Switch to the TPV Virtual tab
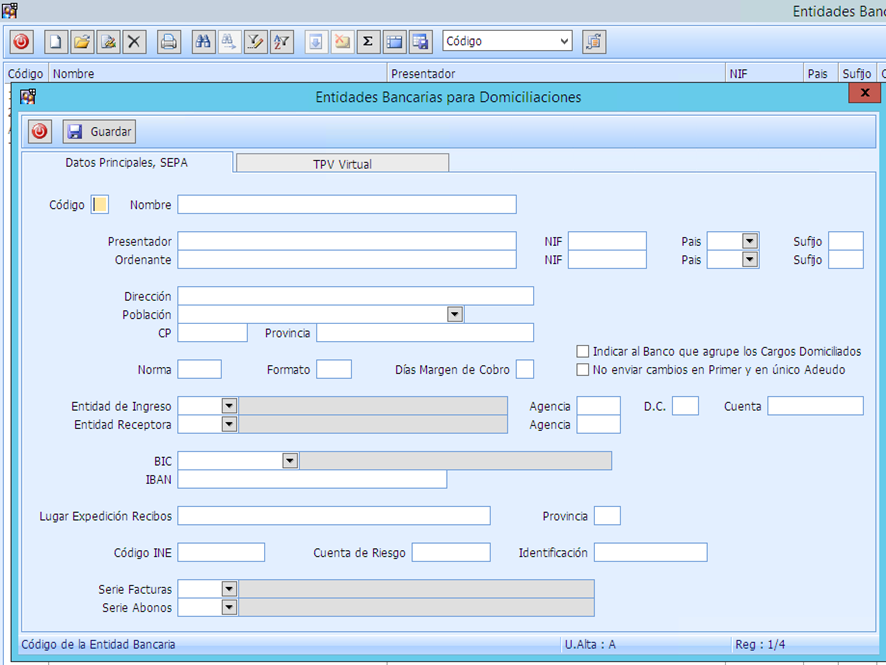 pyautogui.click(x=342, y=163)
